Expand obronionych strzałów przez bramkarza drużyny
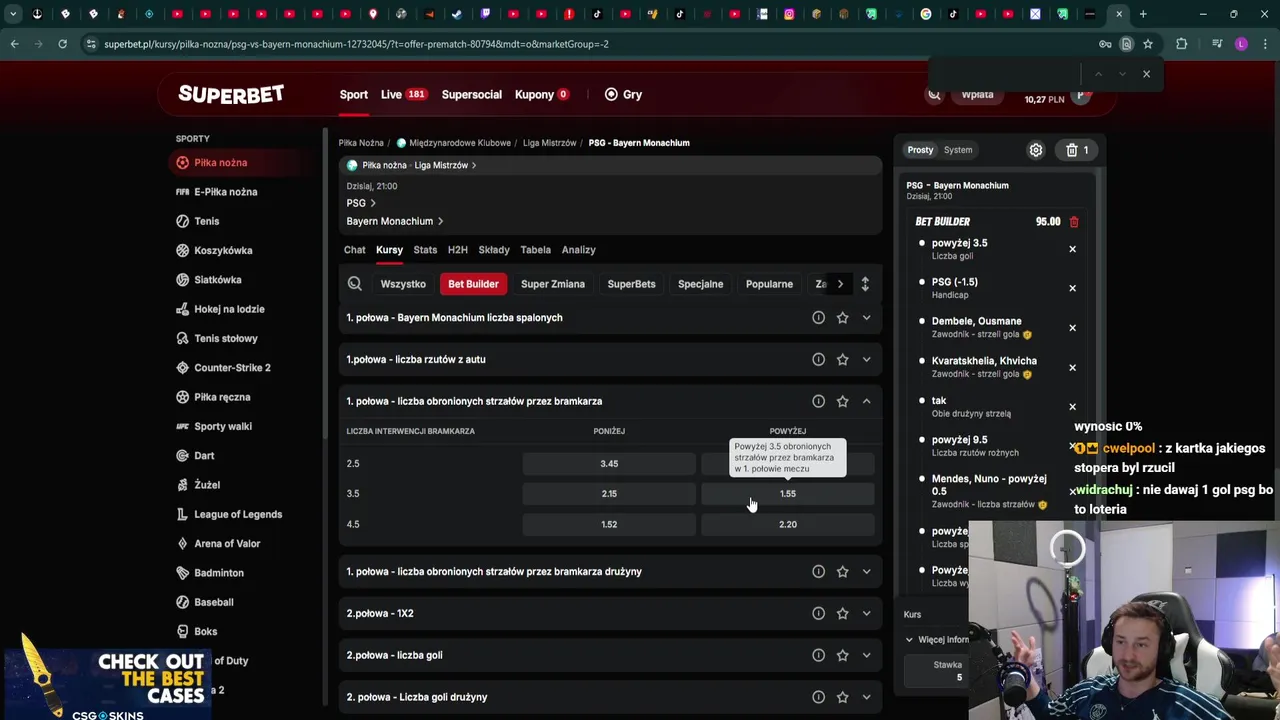 [866, 571]
